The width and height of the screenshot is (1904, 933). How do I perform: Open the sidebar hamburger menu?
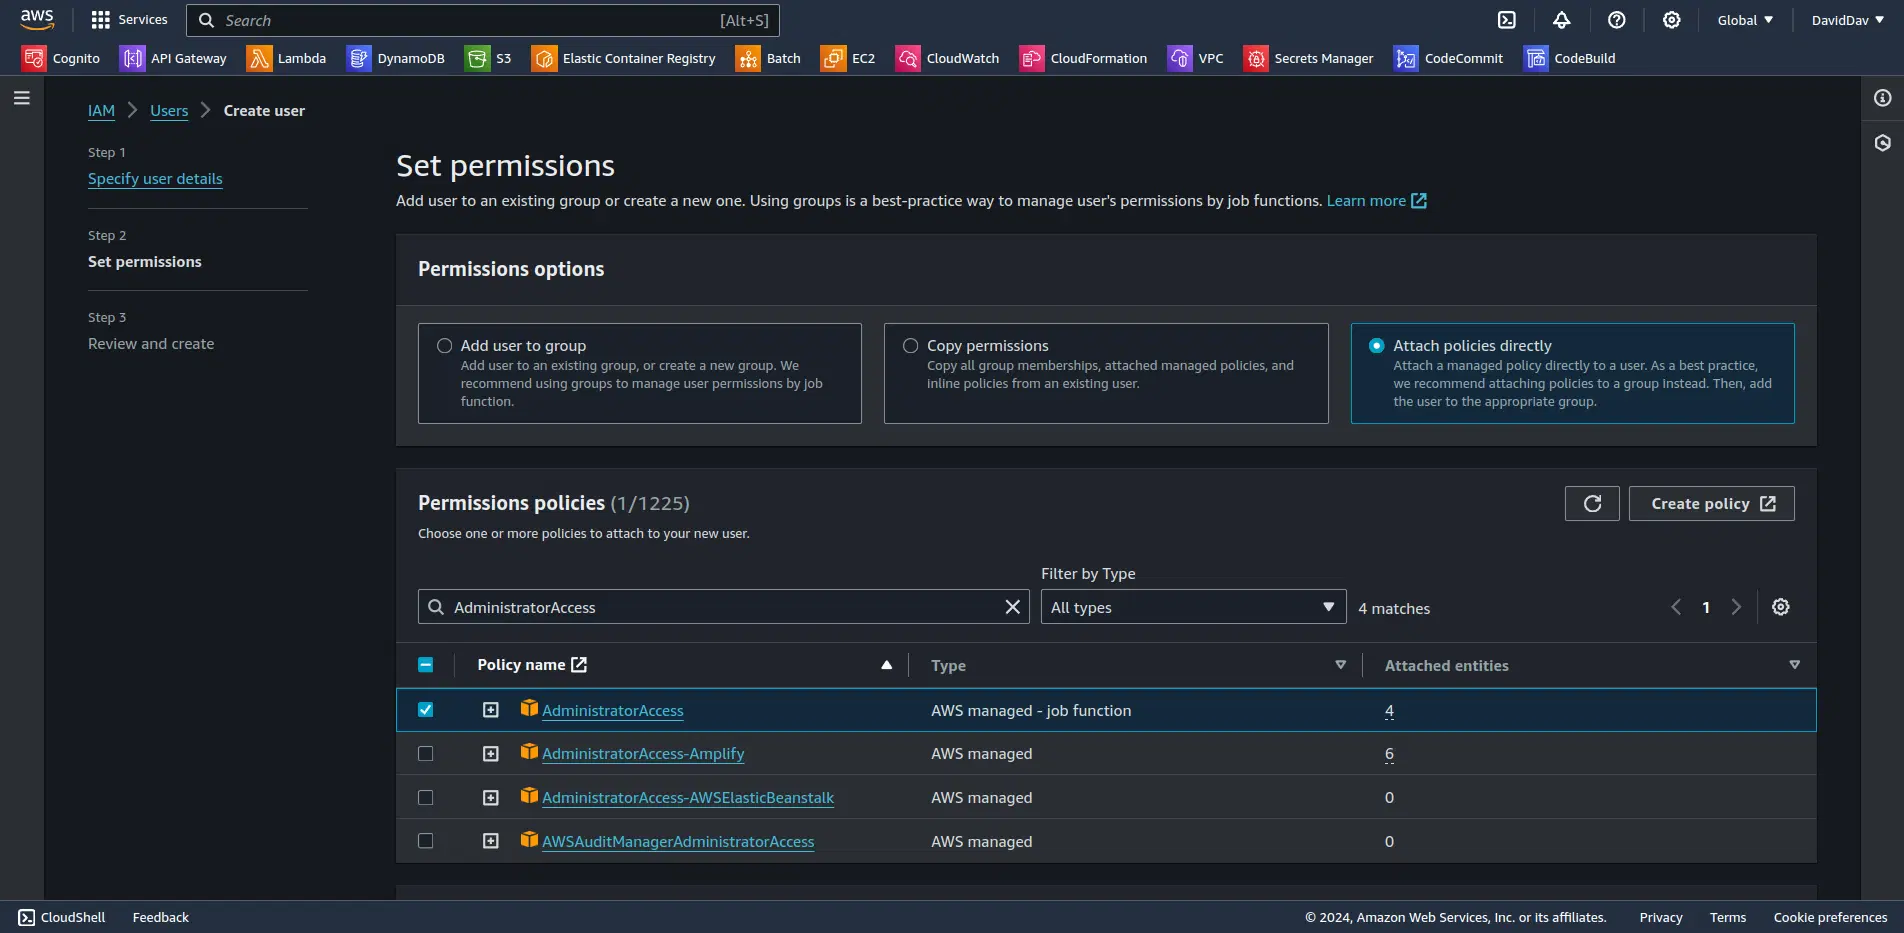point(22,97)
